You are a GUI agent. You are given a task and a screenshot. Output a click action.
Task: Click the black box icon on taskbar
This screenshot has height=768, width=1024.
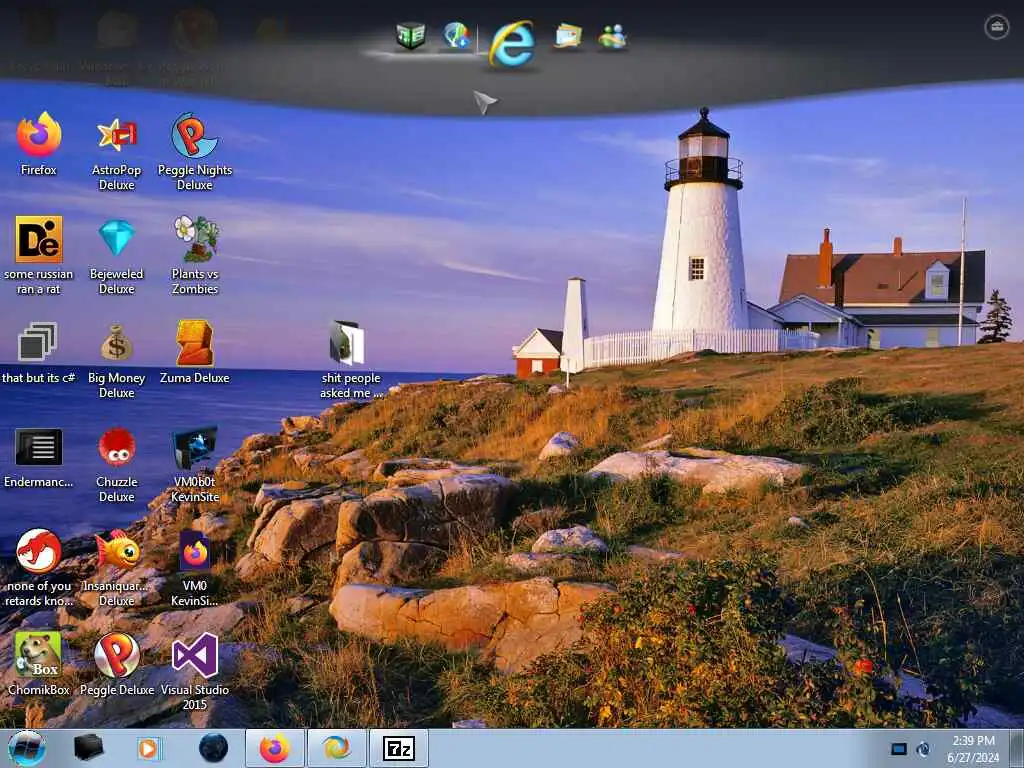click(x=88, y=748)
